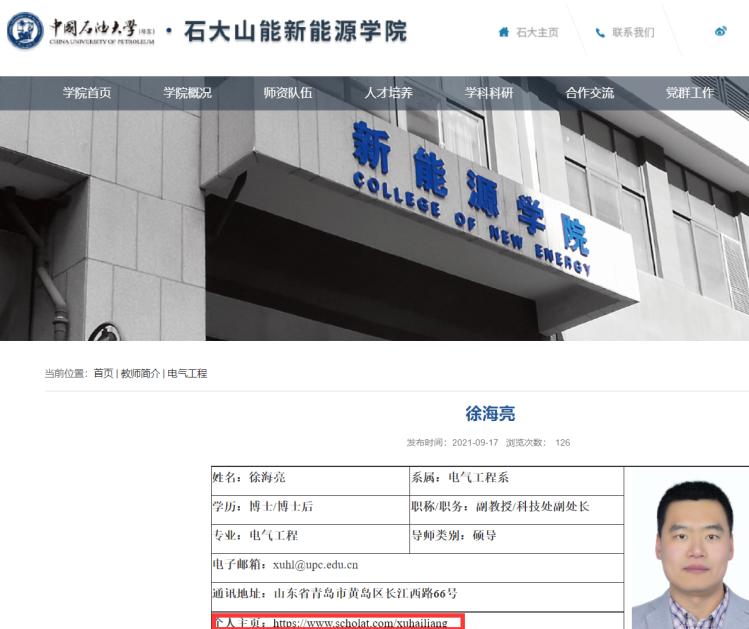
Task: Click the 石大山能新能源学院 site title
Action: coord(296,32)
